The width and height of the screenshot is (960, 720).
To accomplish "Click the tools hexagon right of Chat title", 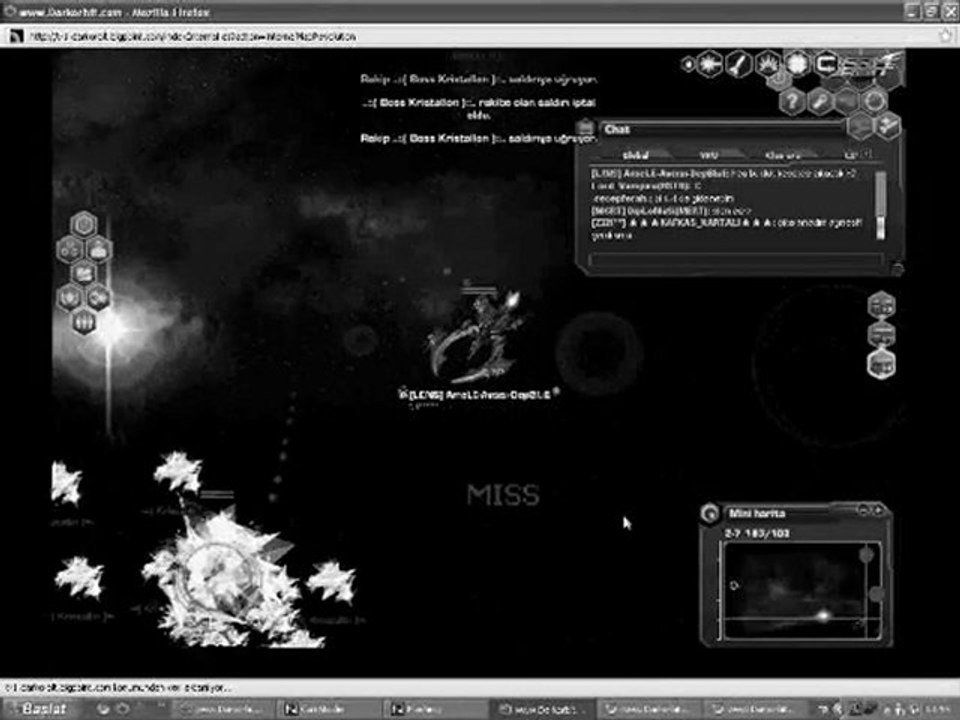I will (887, 126).
